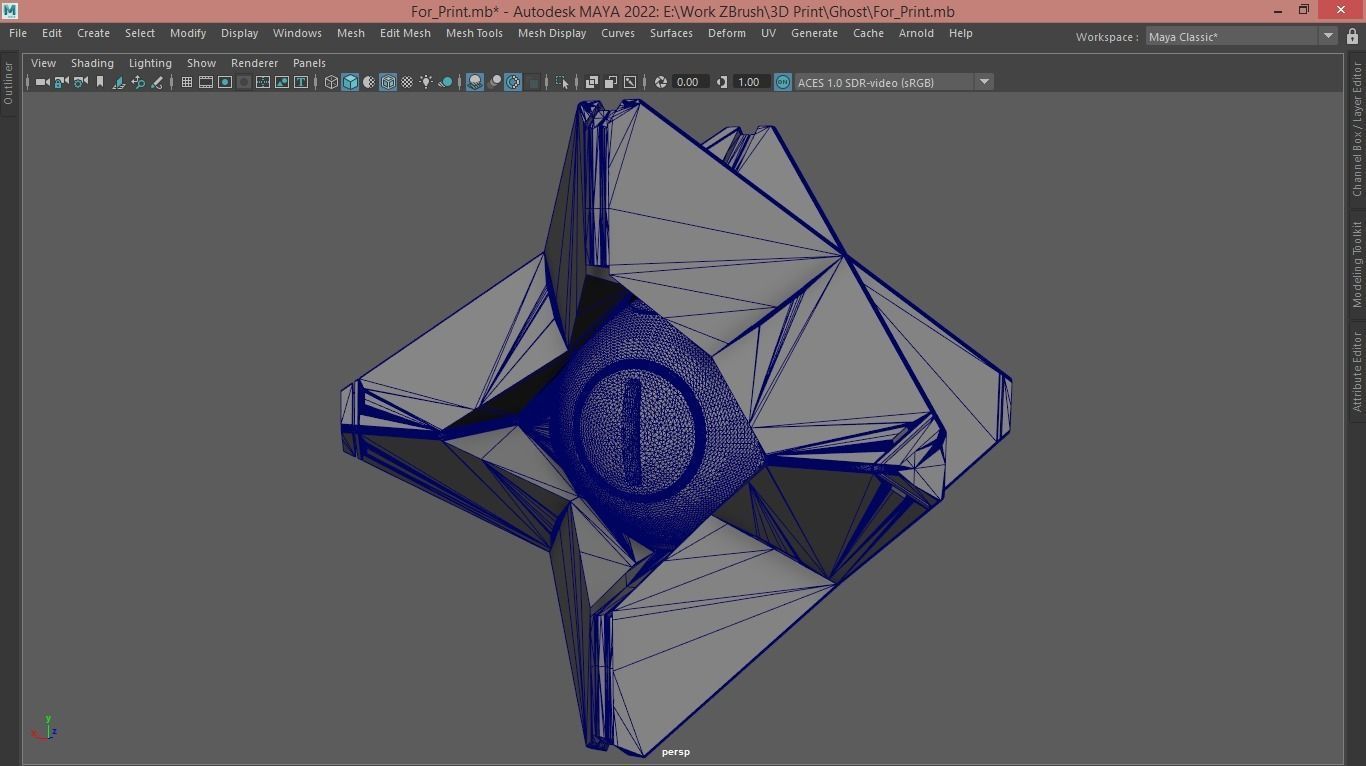Open the panel Shading menu
Screen dimensions: 1366x766
[92, 63]
